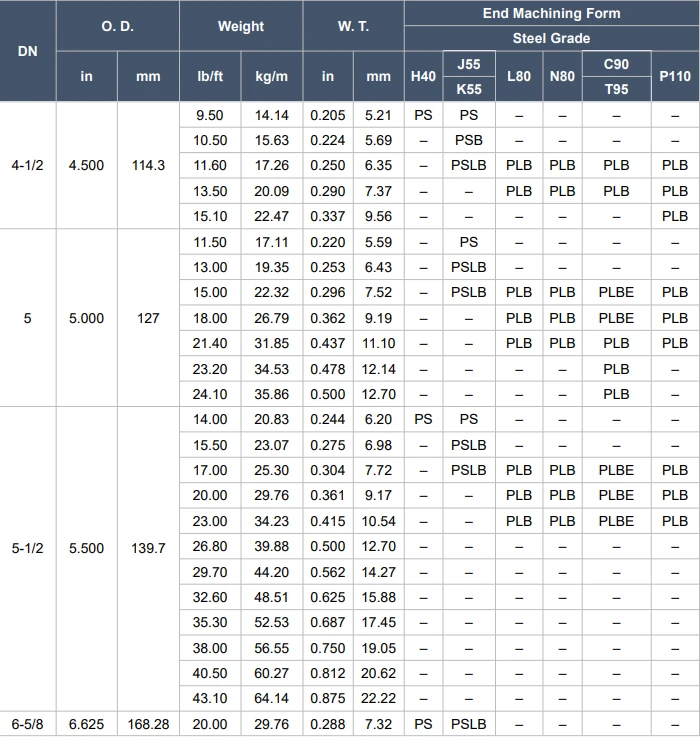700x737 pixels.
Task: Select the C90 grade header
Action: click(x=616, y=63)
